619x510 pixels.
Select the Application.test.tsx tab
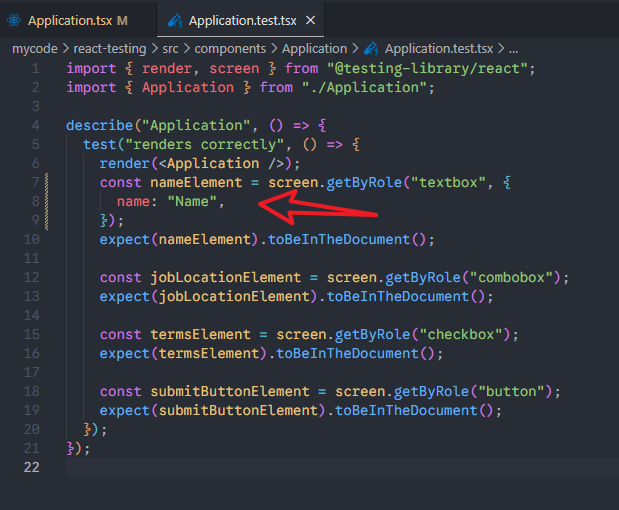pyautogui.click(x=244, y=20)
